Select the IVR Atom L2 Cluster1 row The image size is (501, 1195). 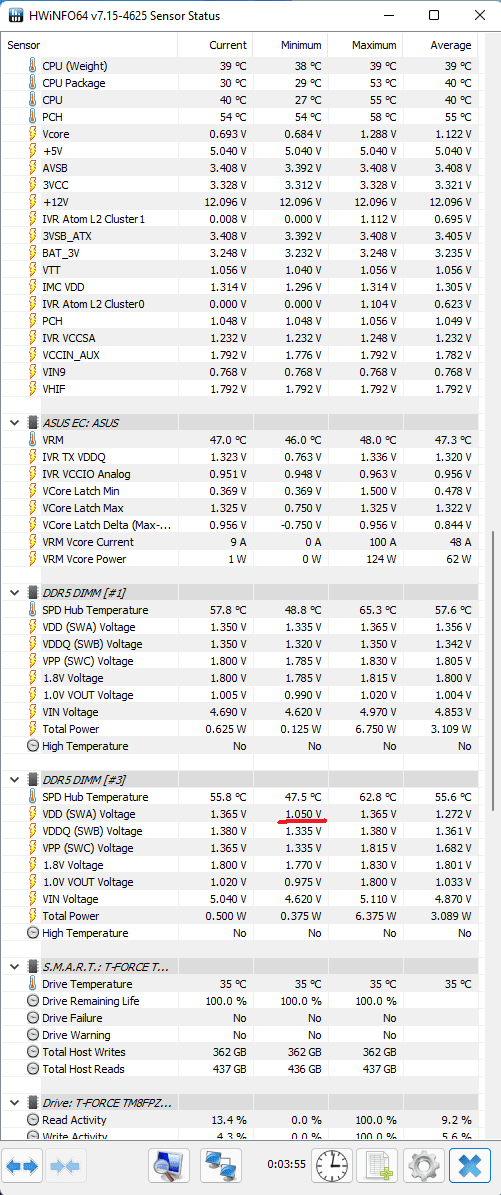(241, 219)
